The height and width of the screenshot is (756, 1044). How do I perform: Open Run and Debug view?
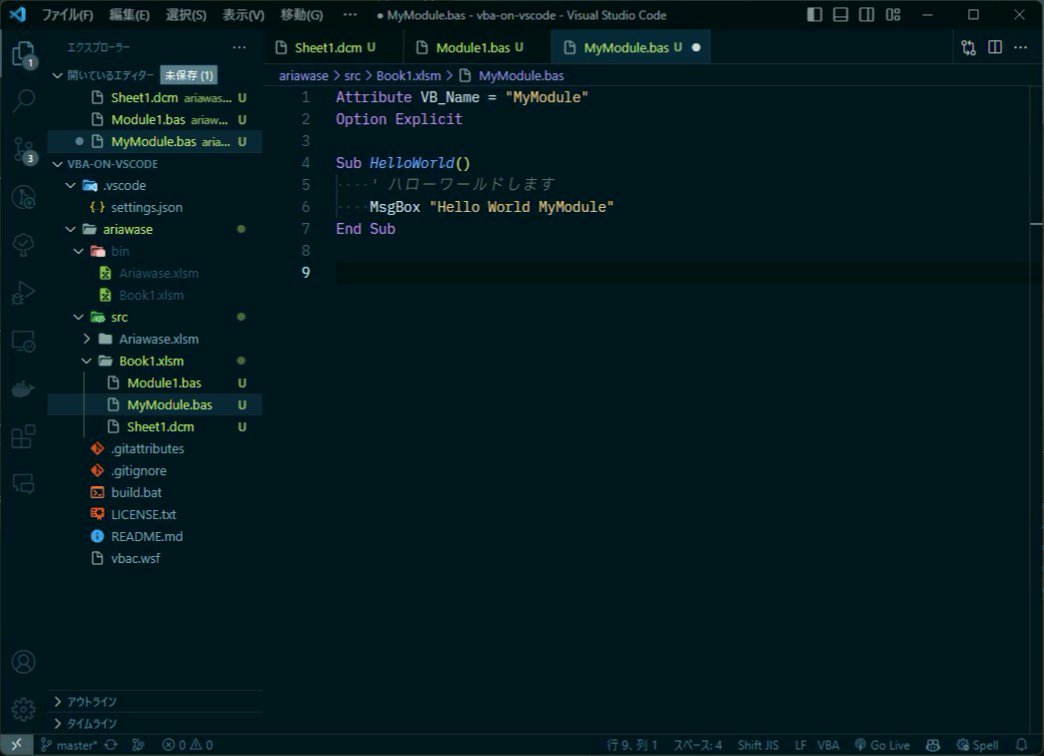tap(23, 293)
